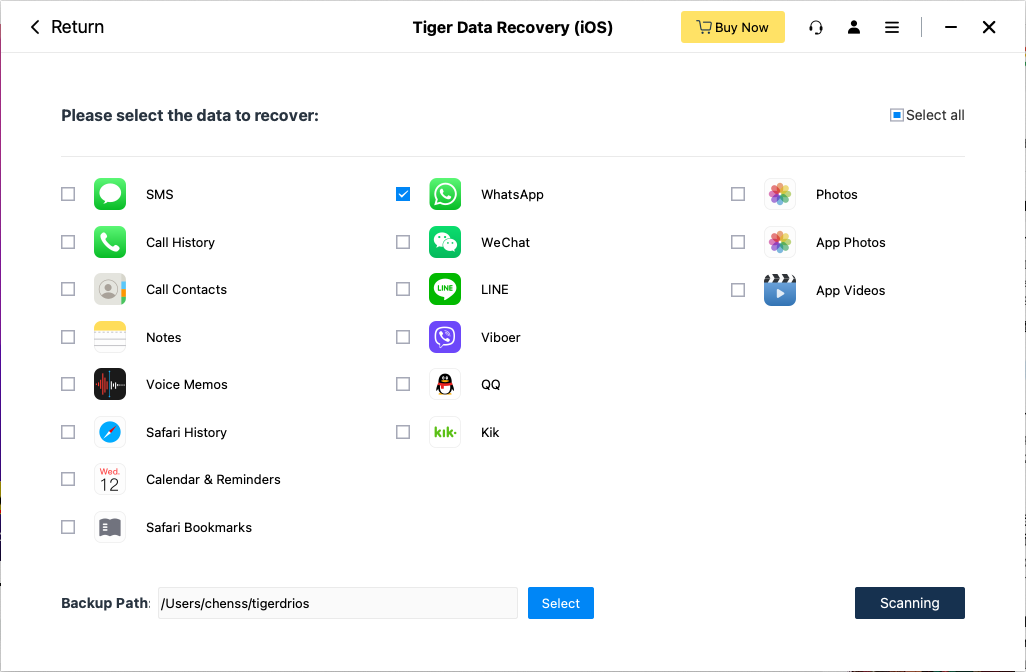Viewport: 1026px width, 672px height.
Task: Open the user account profile icon
Action: tap(854, 27)
